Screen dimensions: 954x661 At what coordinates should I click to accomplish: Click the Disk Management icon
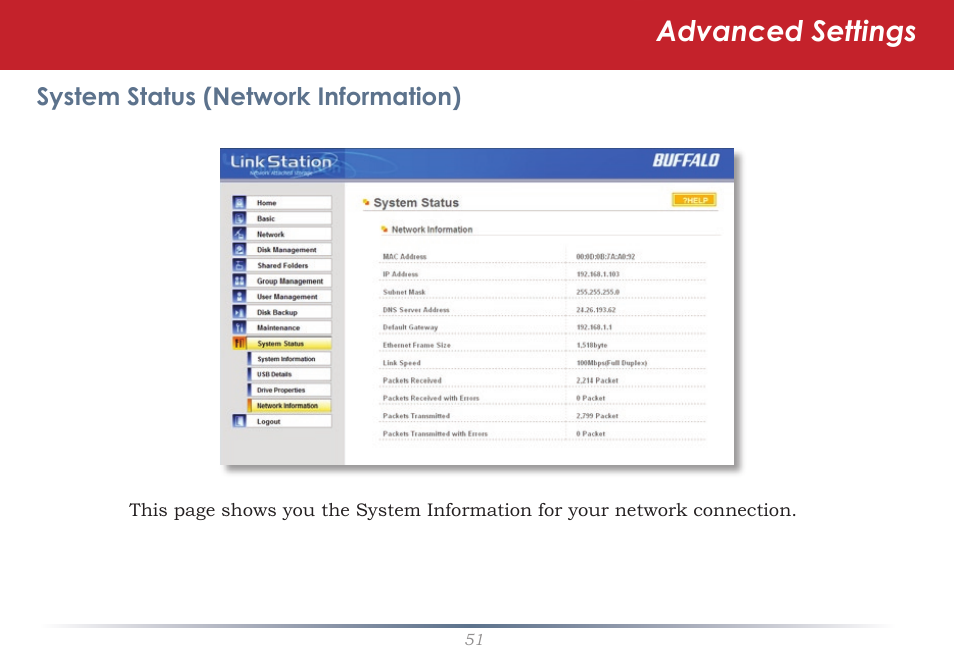click(x=239, y=250)
